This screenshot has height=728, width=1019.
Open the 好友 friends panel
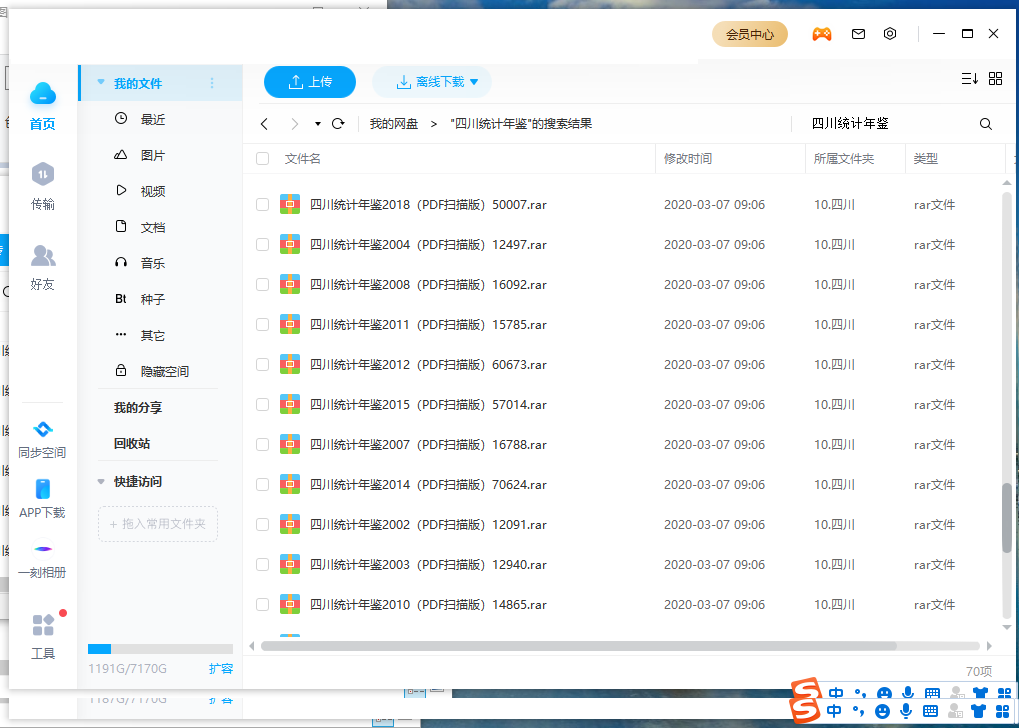coord(43,255)
